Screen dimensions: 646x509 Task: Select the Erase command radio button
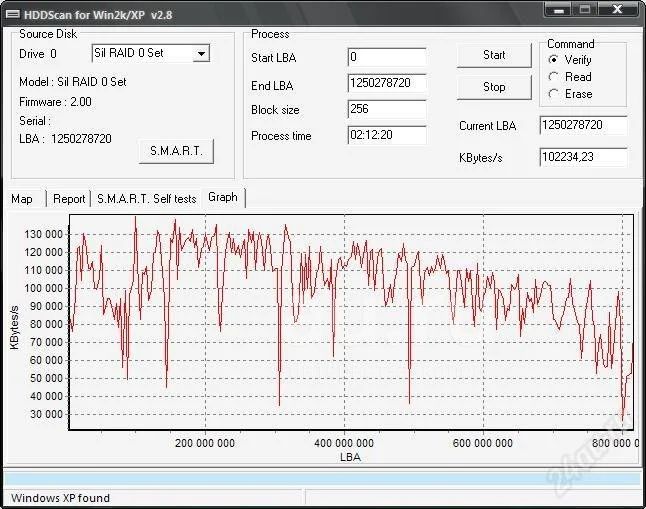tap(553, 94)
